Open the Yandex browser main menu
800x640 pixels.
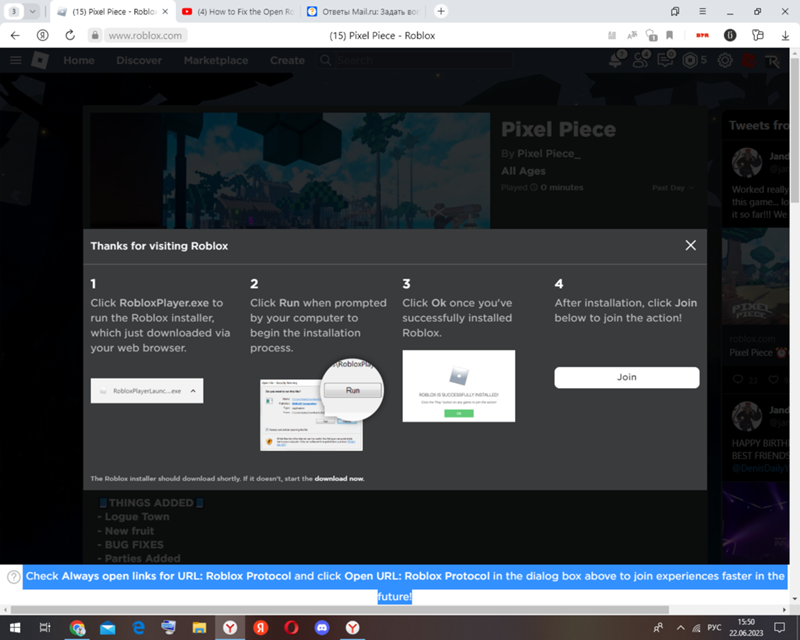click(703, 11)
